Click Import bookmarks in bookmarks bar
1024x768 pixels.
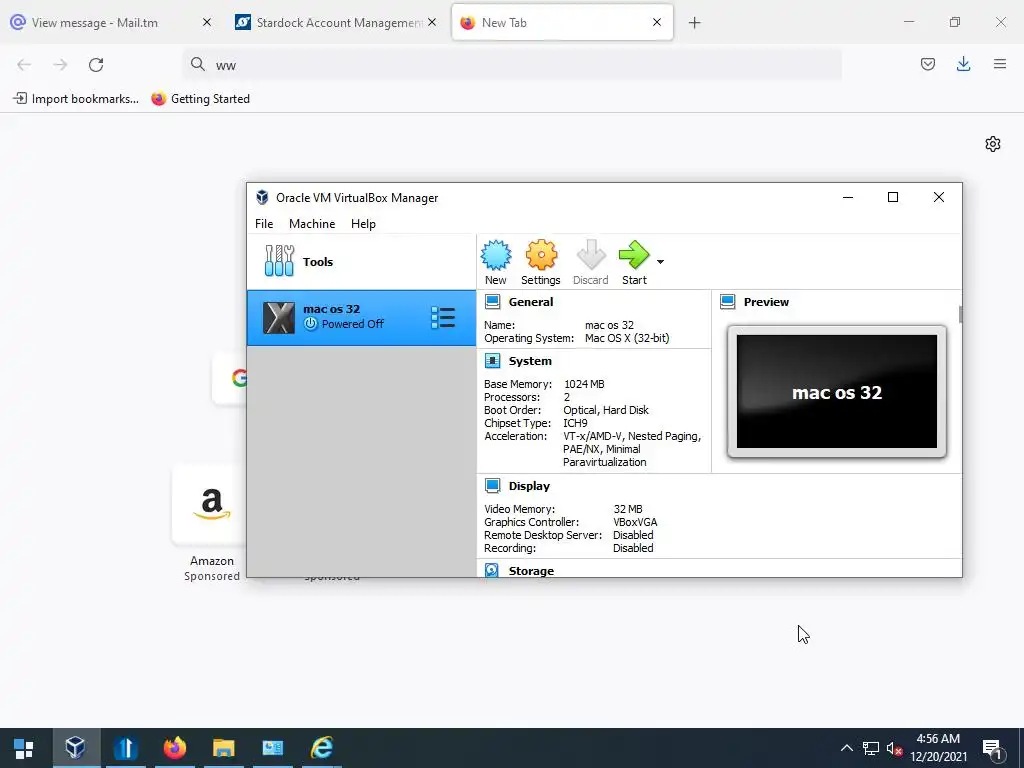(x=76, y=99)
